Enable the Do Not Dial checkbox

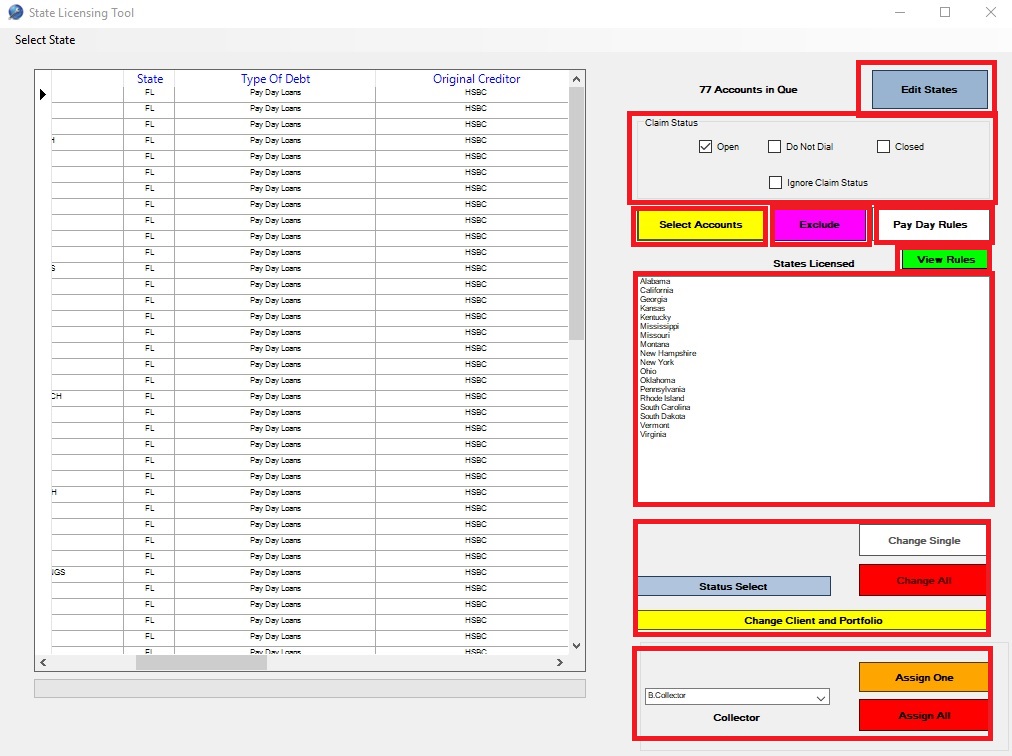[774, 146]
